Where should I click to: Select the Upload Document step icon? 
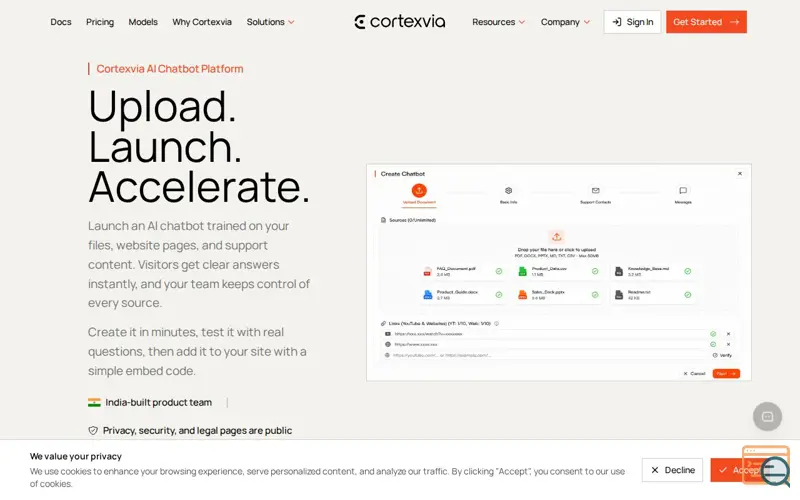pos(419,190)
